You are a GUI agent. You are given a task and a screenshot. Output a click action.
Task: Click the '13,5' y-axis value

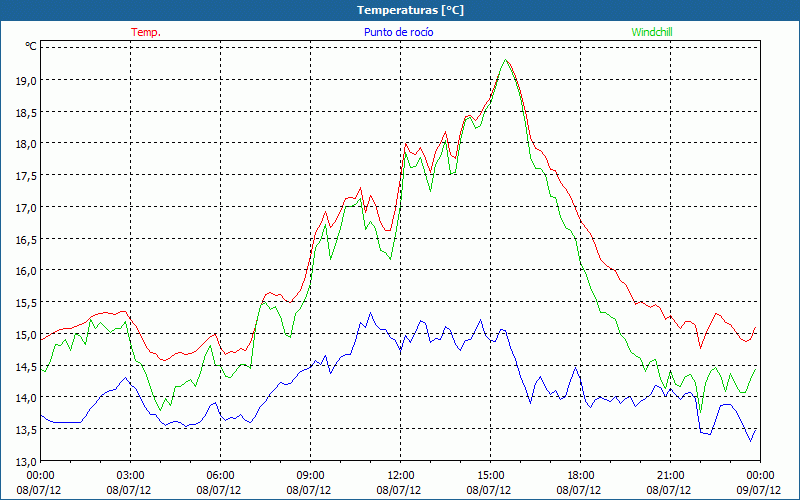[x=26, y=430]
